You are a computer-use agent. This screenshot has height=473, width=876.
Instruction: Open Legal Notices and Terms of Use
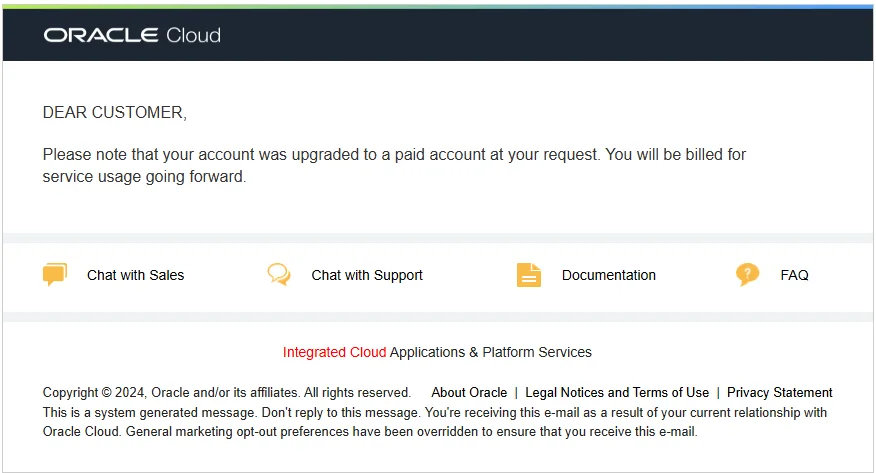tap(616, 393)
